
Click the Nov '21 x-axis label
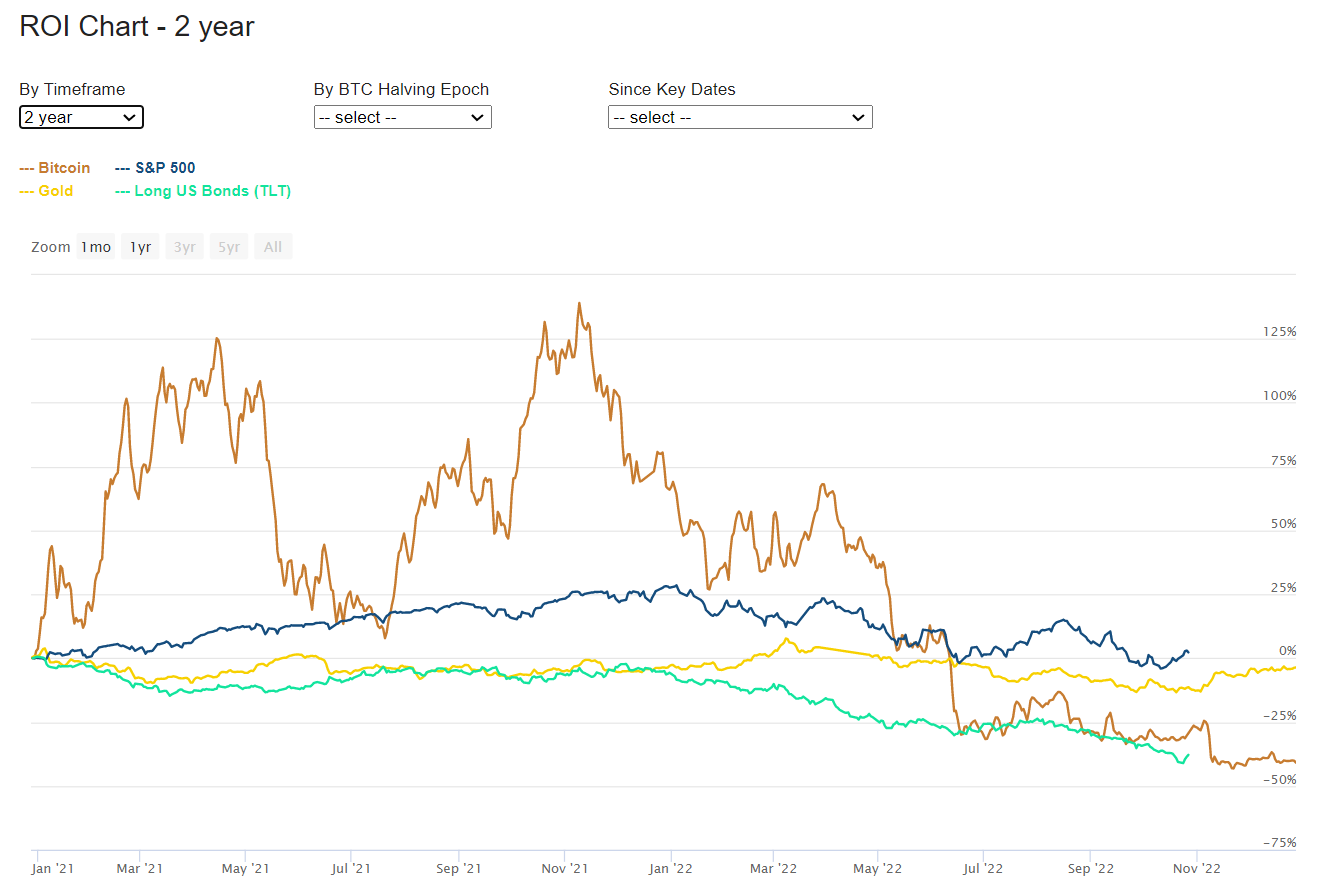[x=564, y=869]
